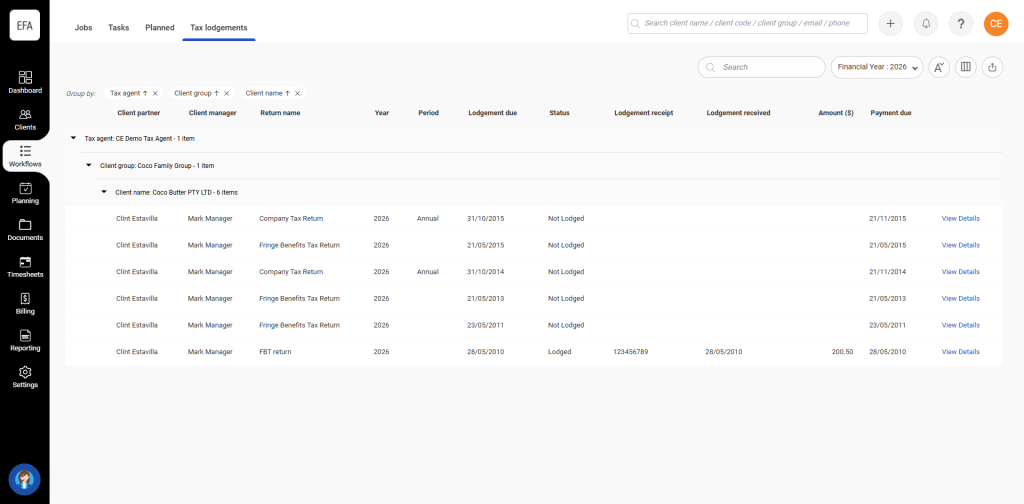Collapse the Coco Family Group row
Viewport: 1024px width, 504px height.
tap(88, 165)
